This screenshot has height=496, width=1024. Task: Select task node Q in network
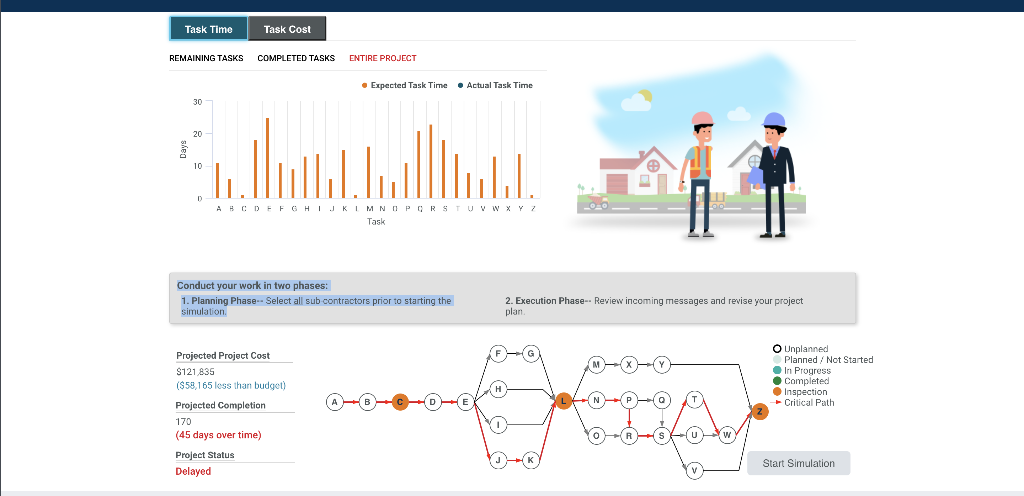click(662, 400)
